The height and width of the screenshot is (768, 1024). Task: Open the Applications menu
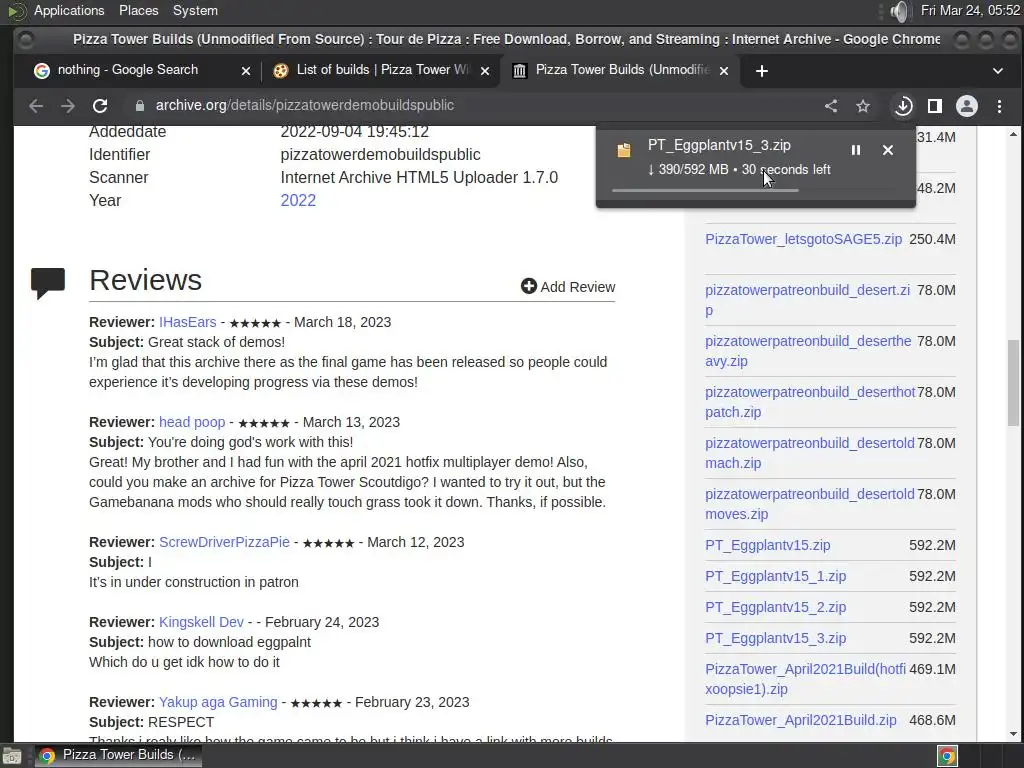[69, 10]
